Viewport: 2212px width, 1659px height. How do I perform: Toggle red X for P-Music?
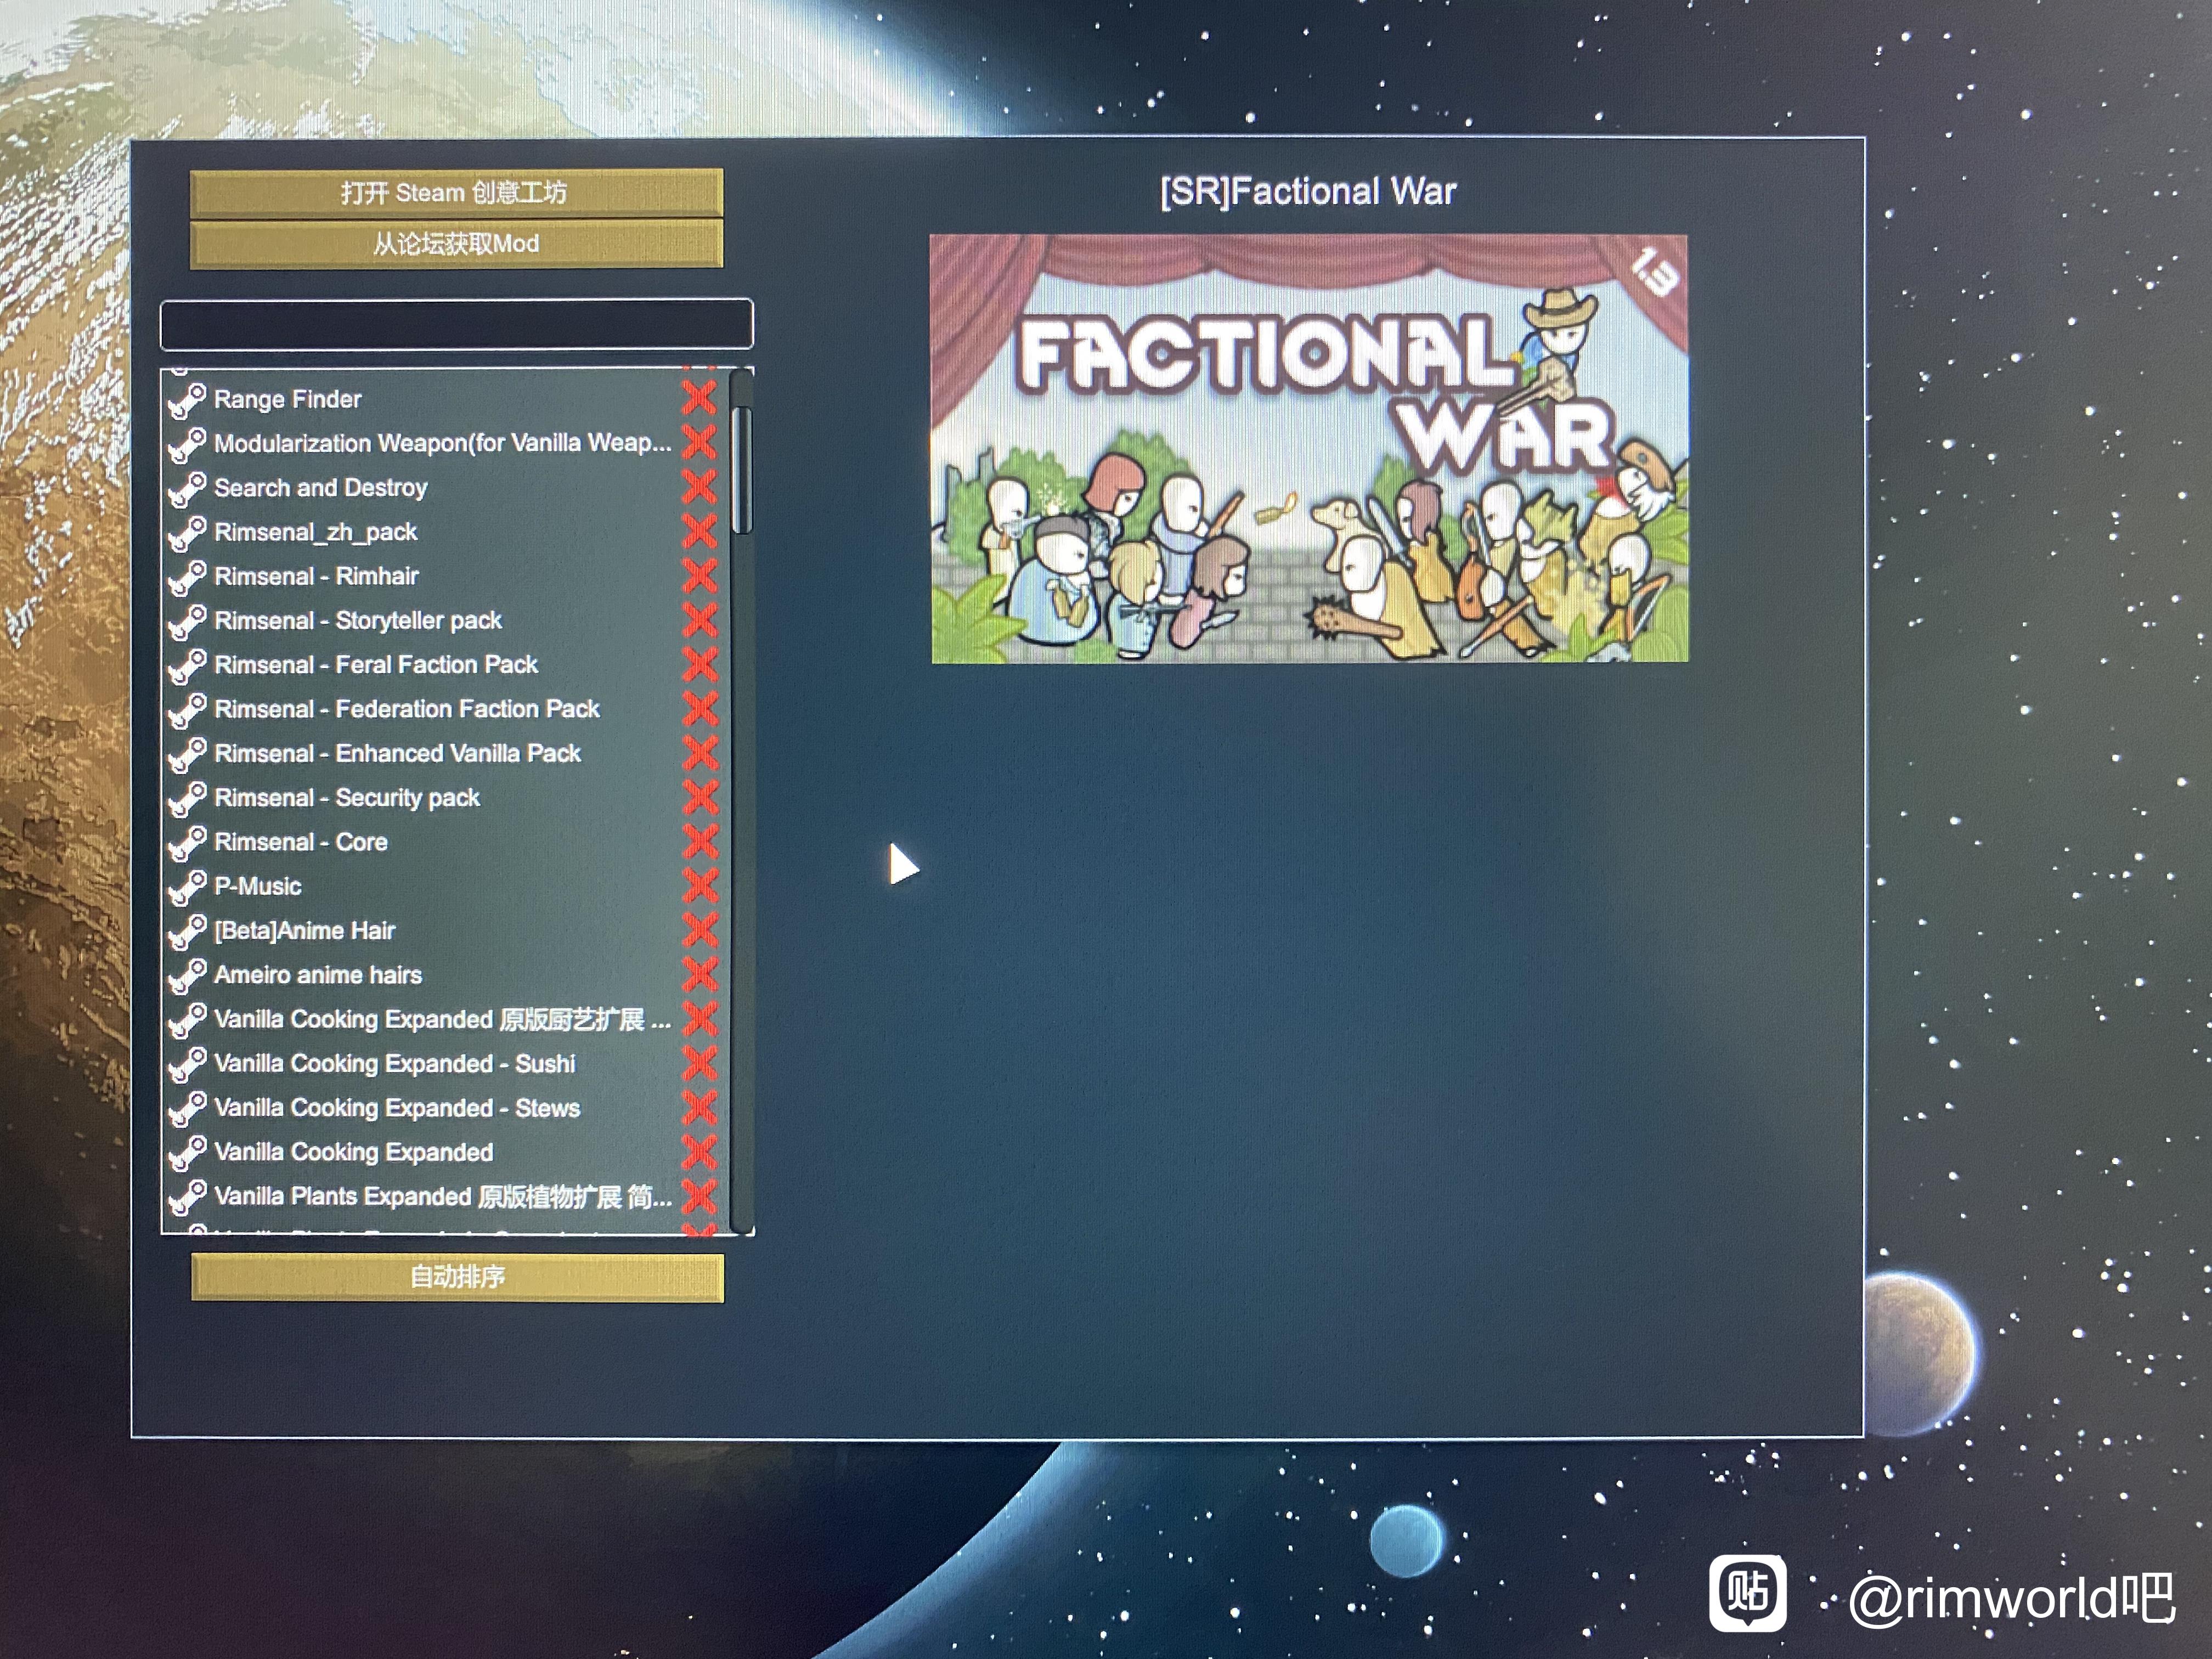click(x=699, y=885)
